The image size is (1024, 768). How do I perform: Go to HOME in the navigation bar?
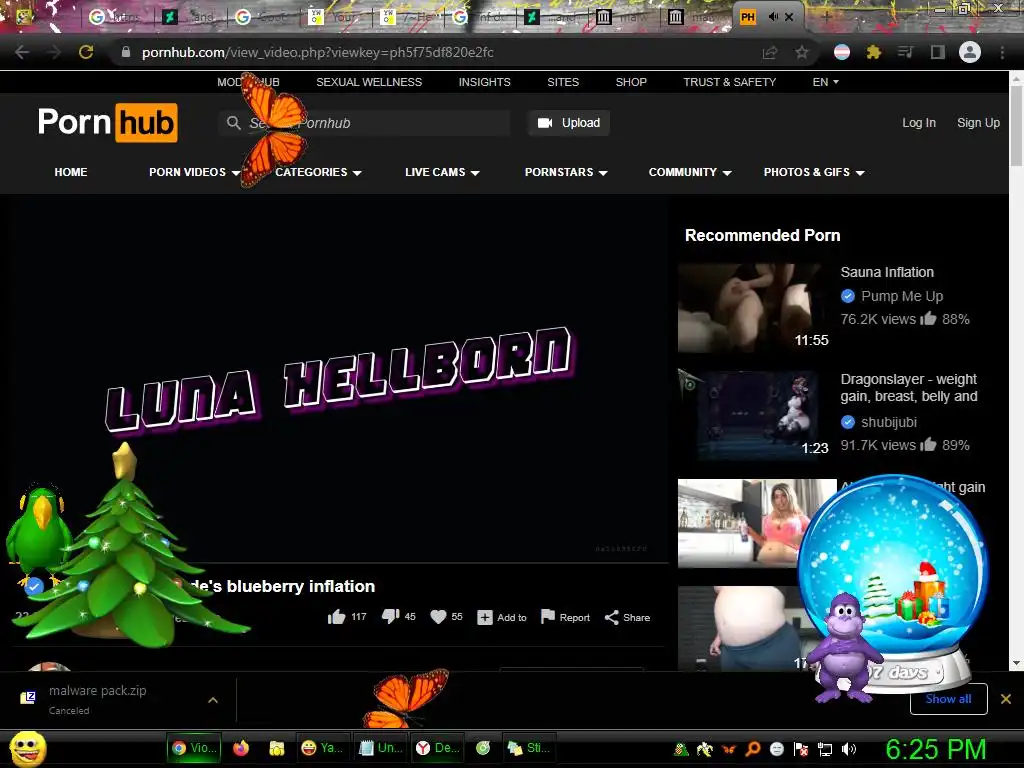point(71,172)
